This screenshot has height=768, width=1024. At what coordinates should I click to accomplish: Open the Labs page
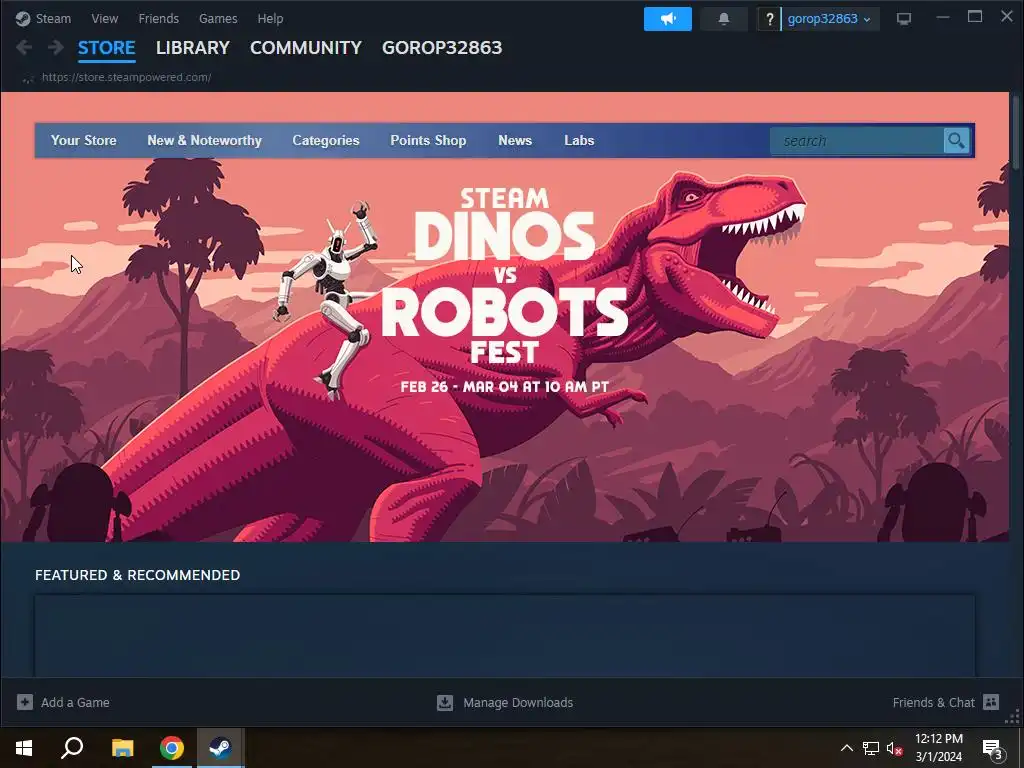click(x=579, y=140)
